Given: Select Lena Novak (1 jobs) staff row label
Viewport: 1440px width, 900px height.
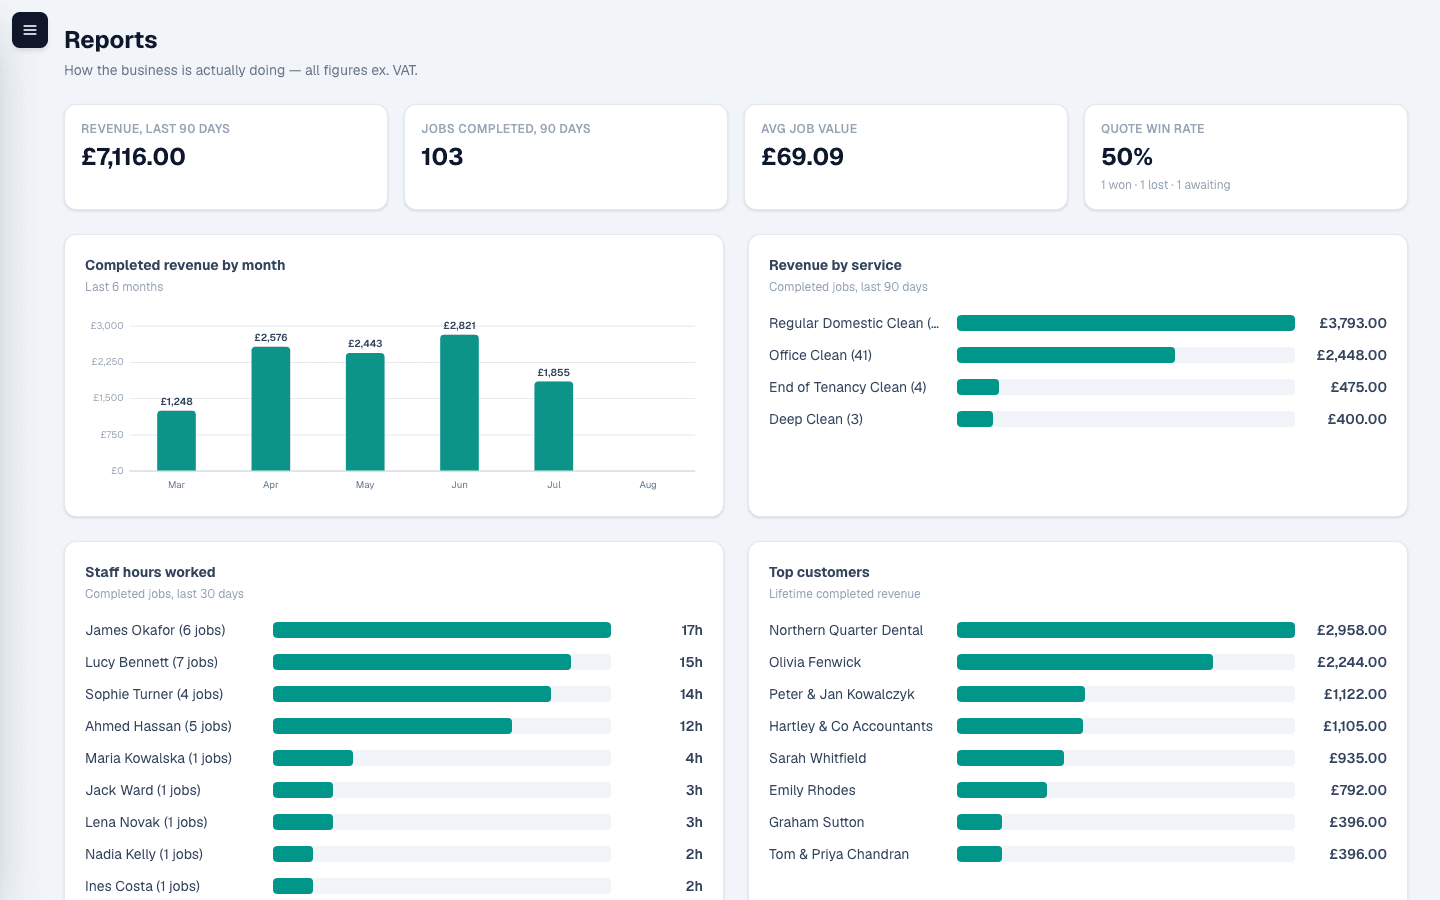Looking at the screenshot, I should [146, 822].
